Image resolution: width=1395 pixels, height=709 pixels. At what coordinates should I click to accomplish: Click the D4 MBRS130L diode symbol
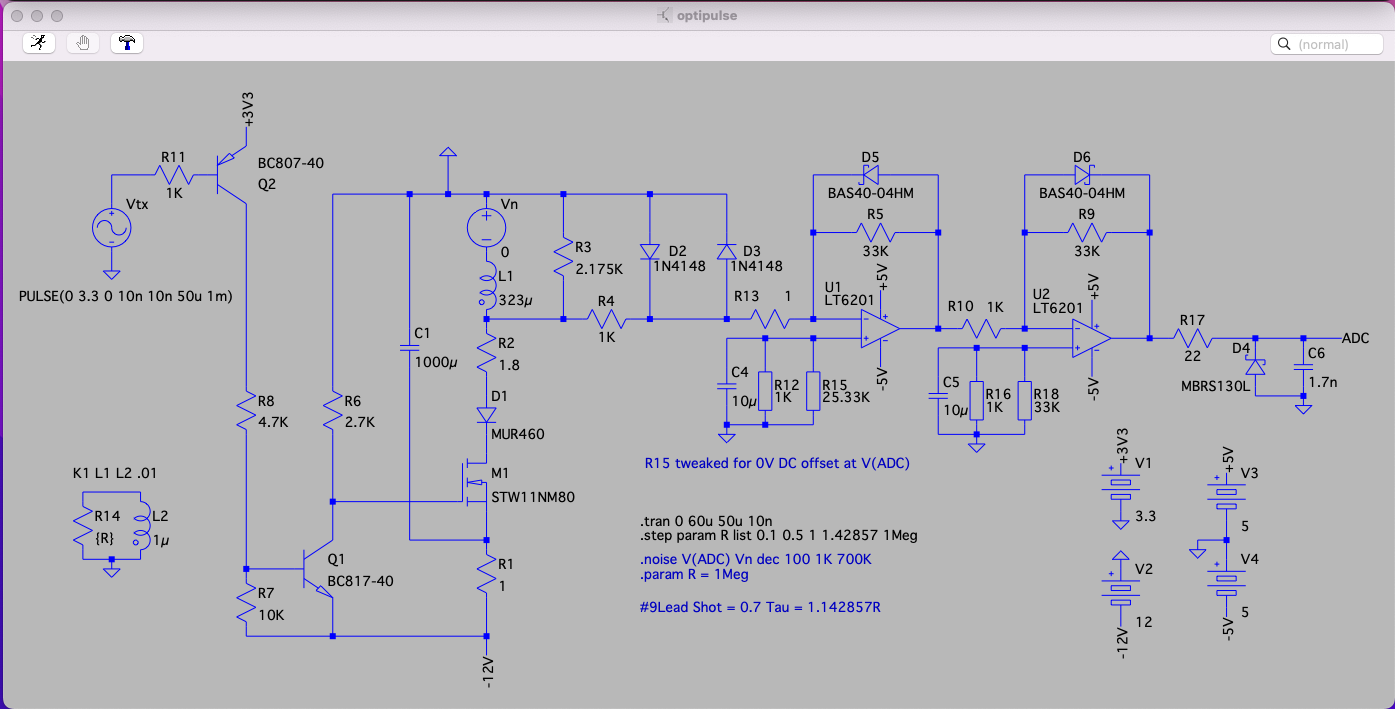coord(1255,367)
